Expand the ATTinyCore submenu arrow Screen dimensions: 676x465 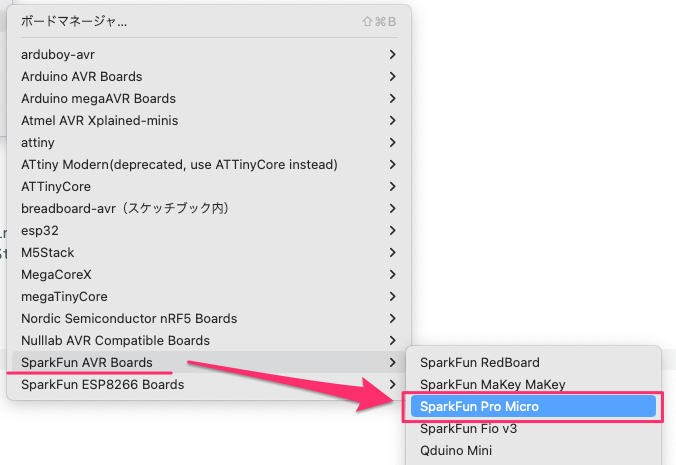tap(393, 187)
